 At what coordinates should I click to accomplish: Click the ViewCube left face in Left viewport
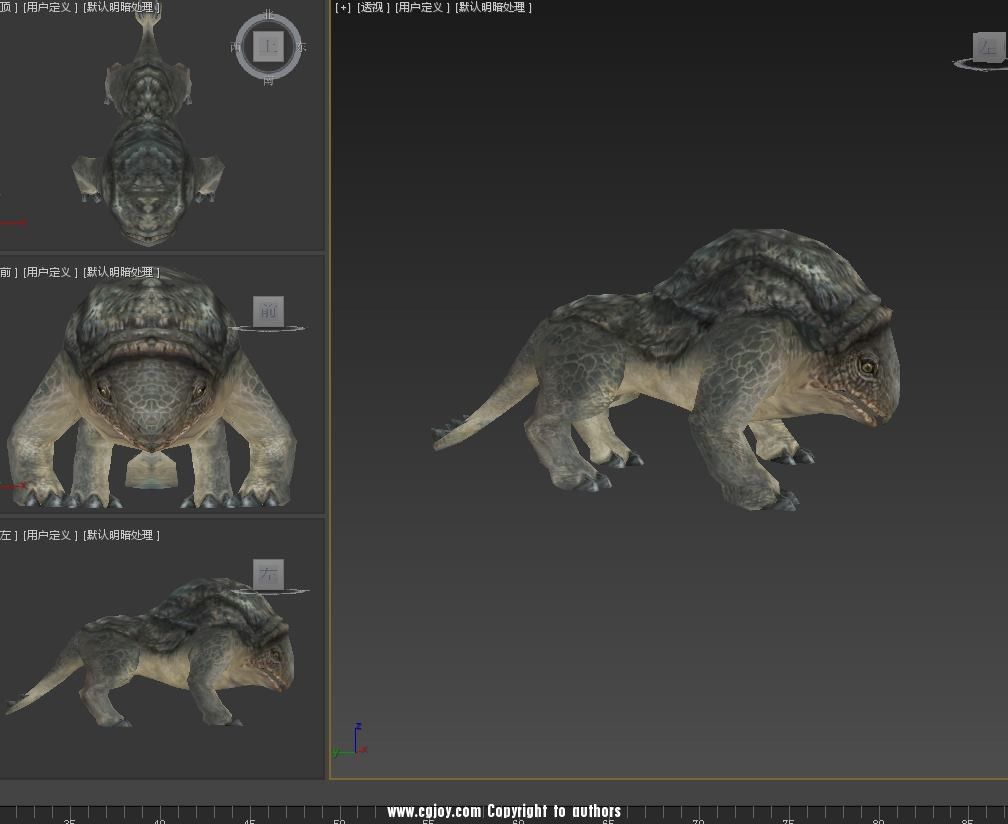click(x=268, y=575)
